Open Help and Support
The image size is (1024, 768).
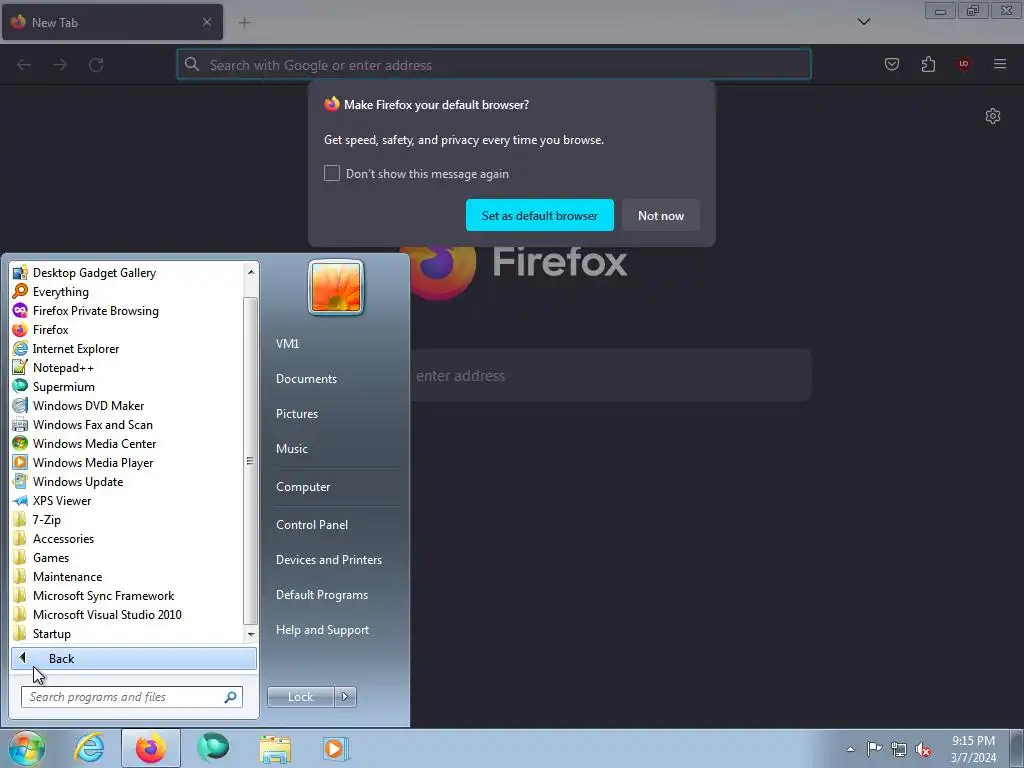coord(322,630)
